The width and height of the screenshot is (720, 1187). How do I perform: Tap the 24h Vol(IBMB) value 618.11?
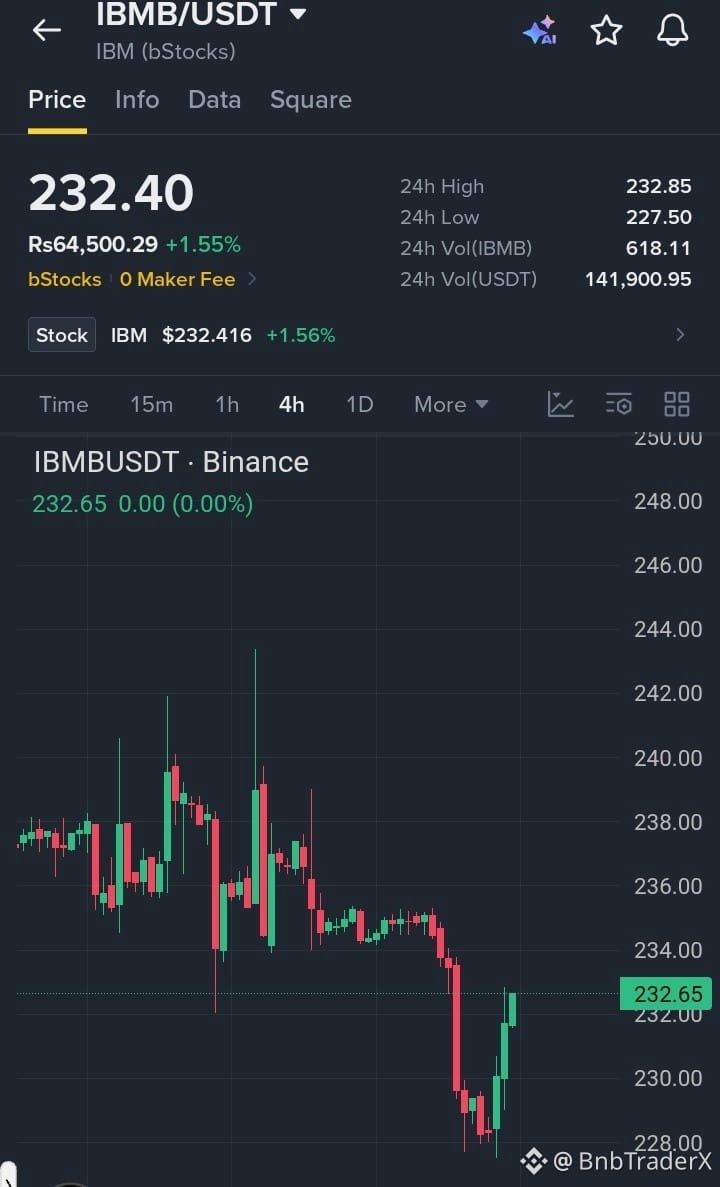pos(659,248)
